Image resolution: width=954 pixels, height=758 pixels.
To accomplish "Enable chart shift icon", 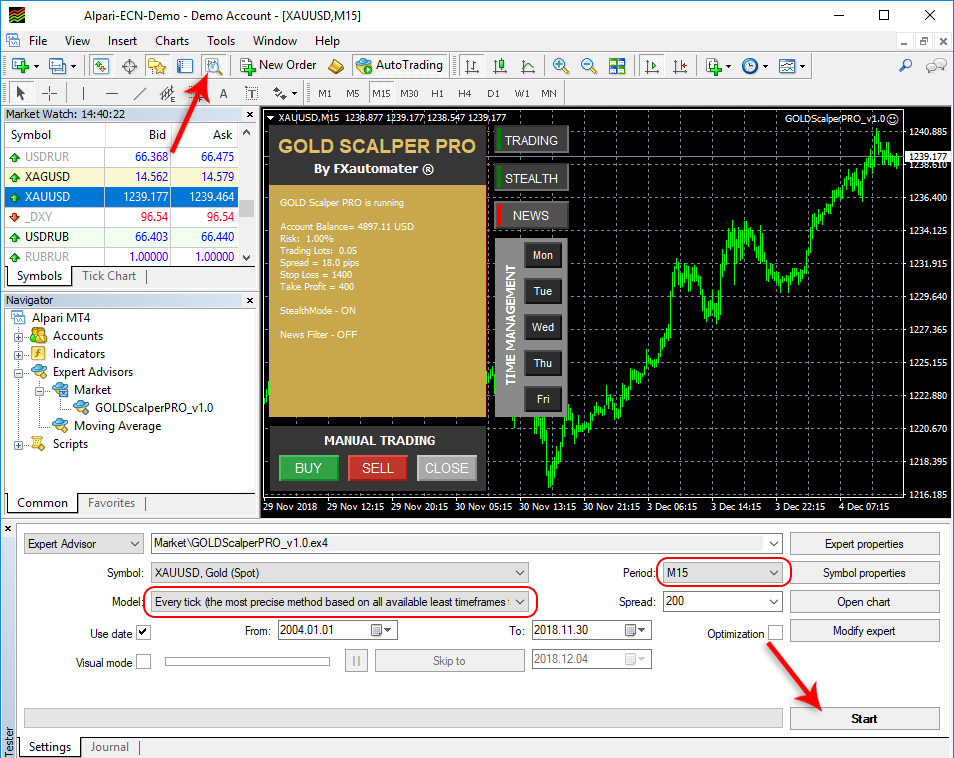I will [680, 66].
